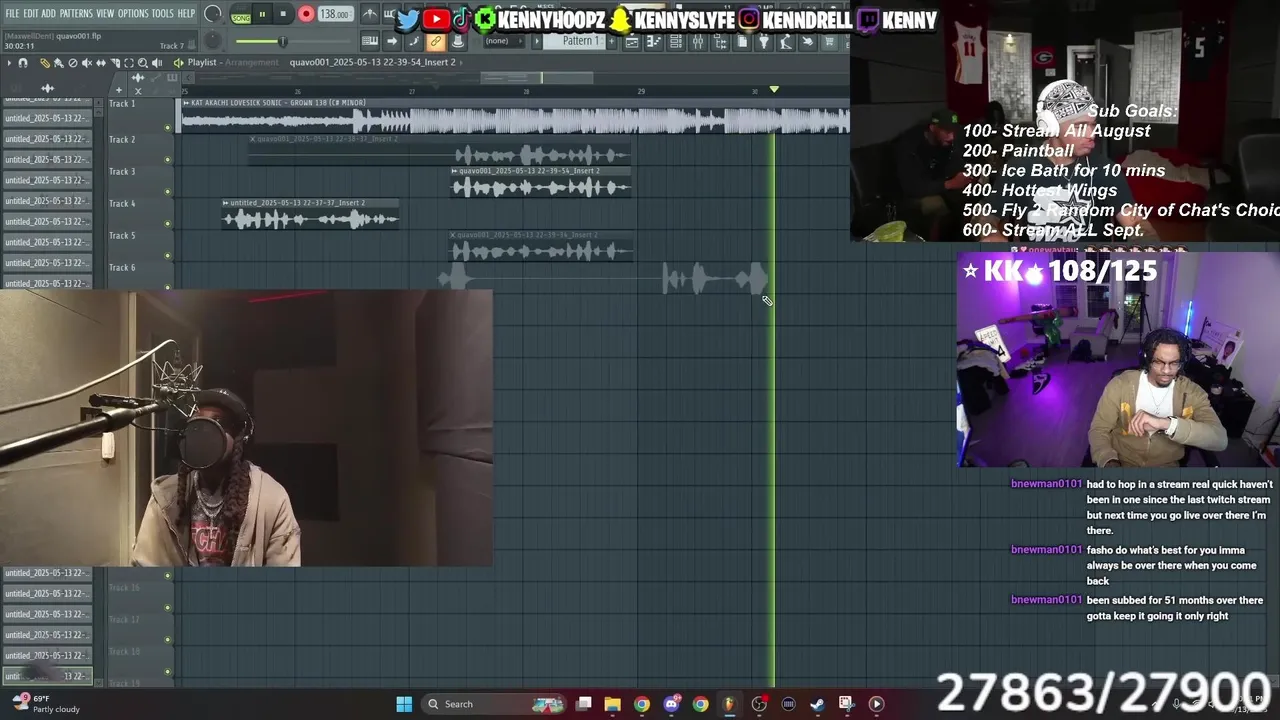Mute Track 3 with its green dot

coord(167,192)
